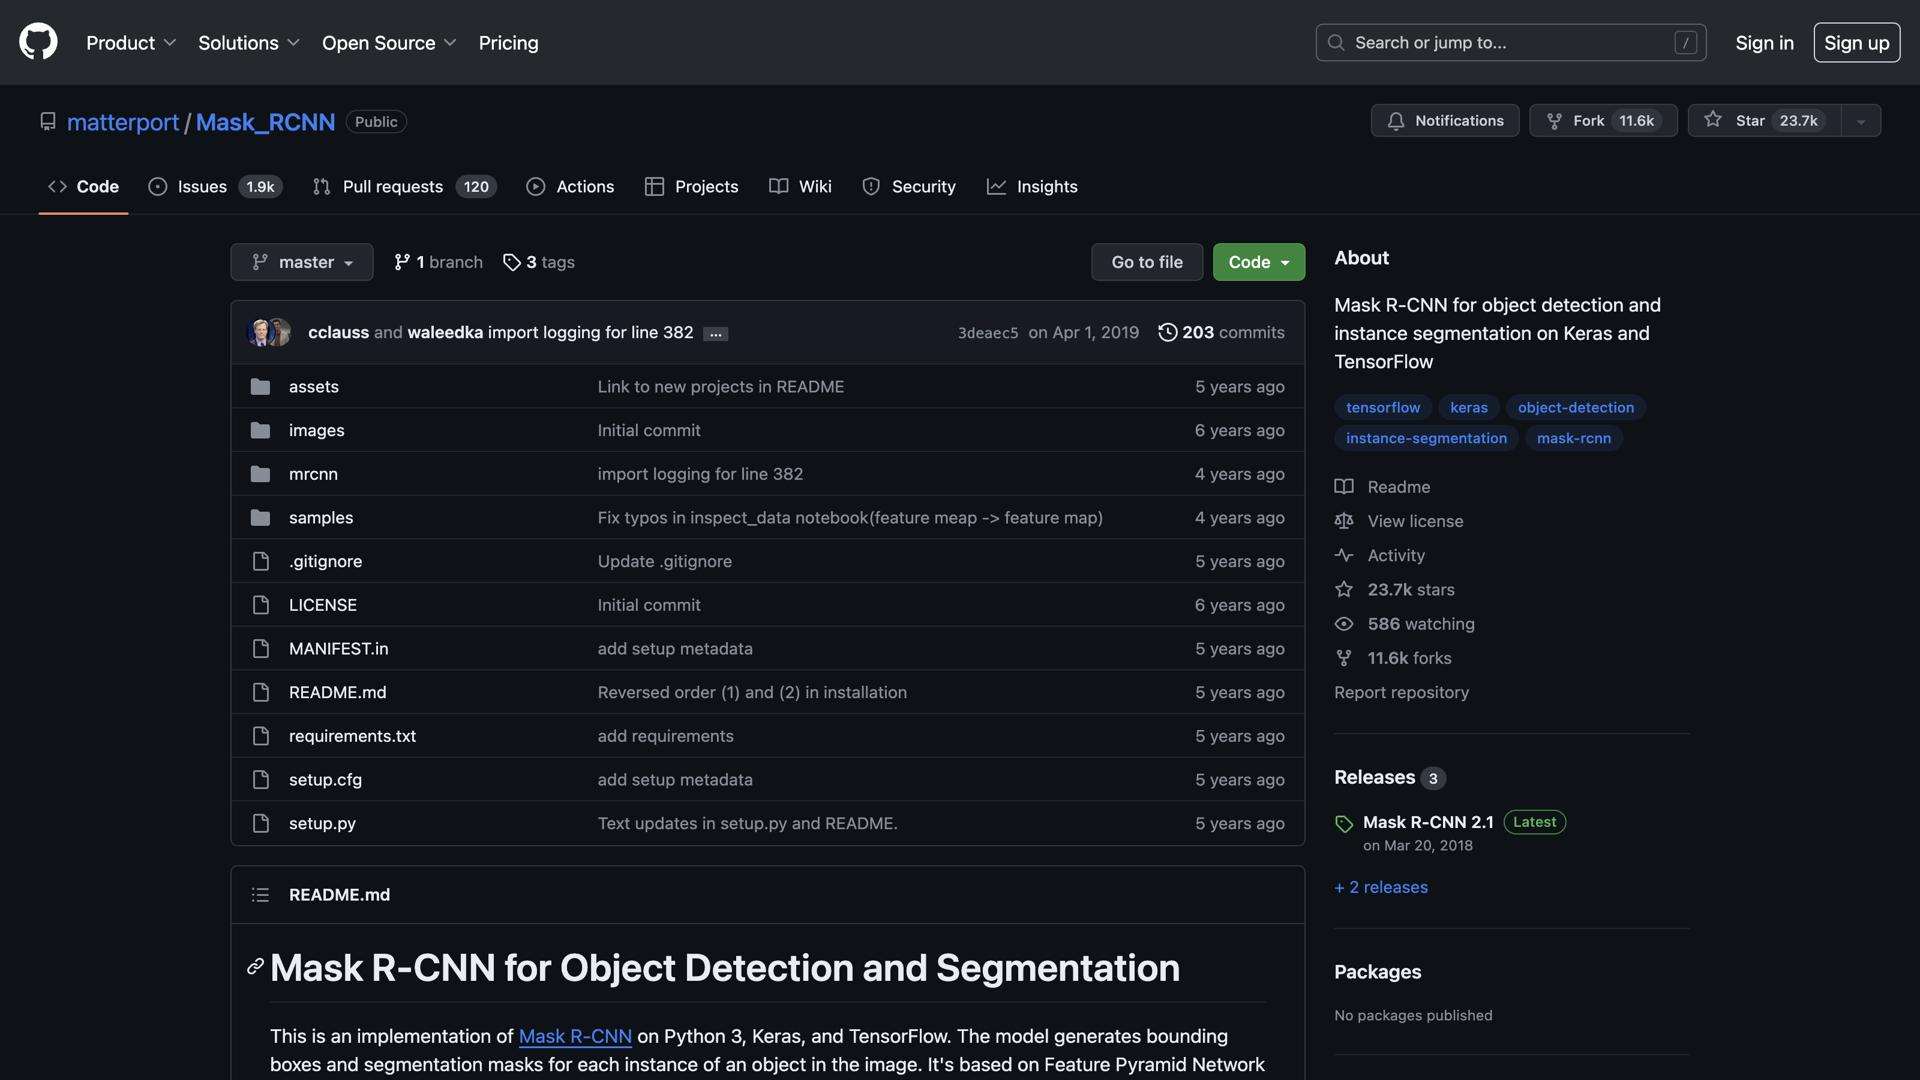Expand the green Code dropdown

tap(1258, 262)
